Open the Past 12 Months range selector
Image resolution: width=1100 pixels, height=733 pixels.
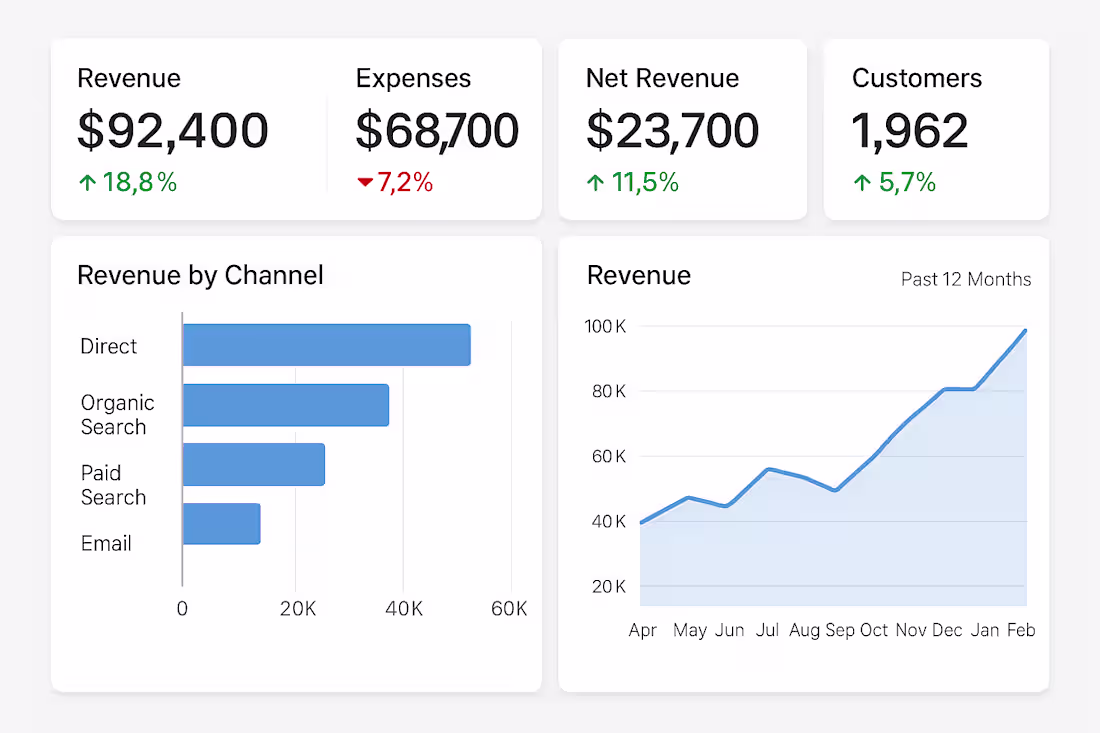[966, 280]
